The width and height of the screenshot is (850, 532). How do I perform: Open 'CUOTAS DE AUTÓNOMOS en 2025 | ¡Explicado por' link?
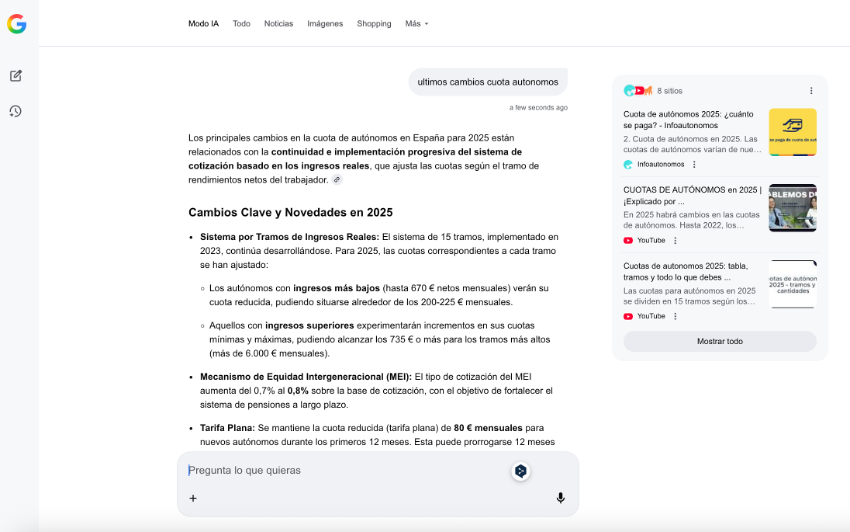coord(692,196)
